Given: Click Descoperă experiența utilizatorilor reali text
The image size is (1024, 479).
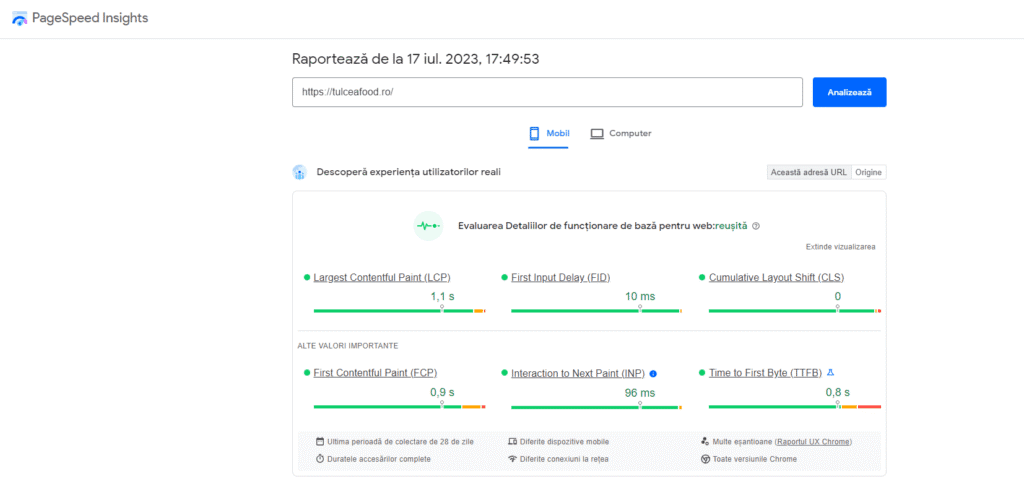Looking at the screenshot, I should tap(409, 172).
